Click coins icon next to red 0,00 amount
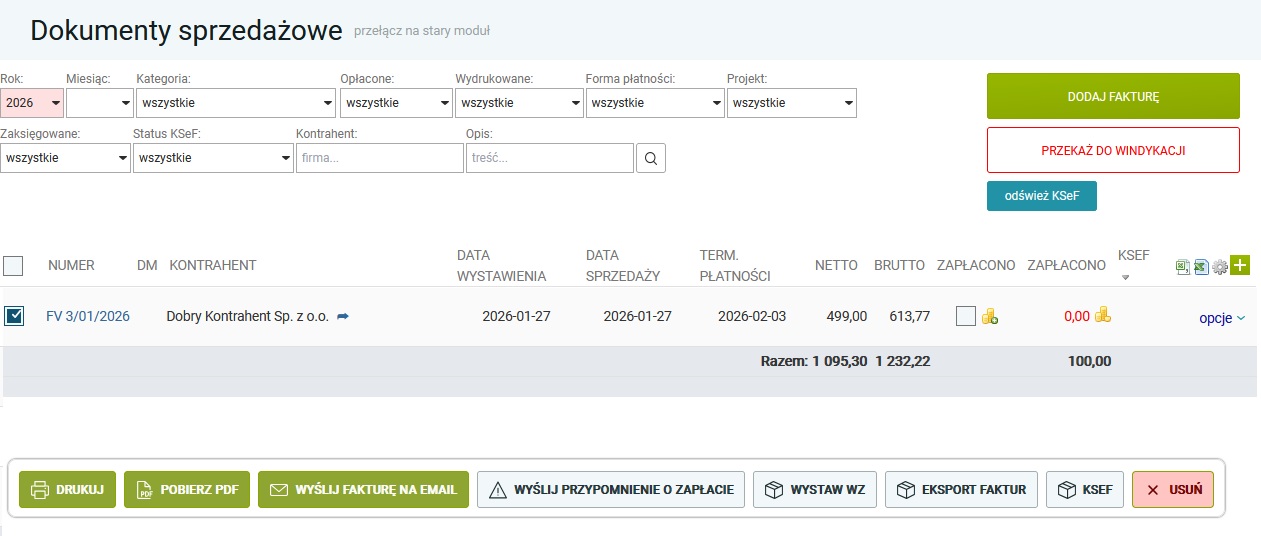Screen dimensions: 1261x536 [1103, 315]
